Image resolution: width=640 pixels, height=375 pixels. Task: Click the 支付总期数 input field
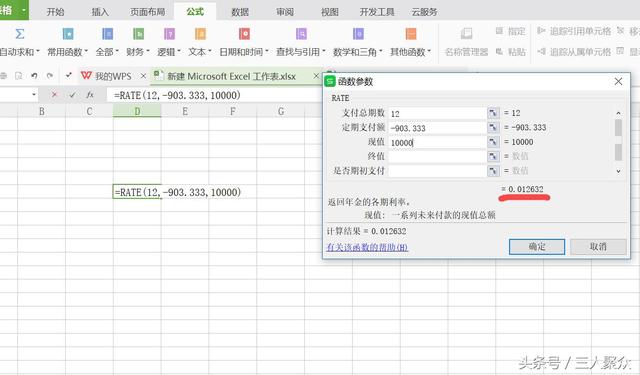pos(437,113)
